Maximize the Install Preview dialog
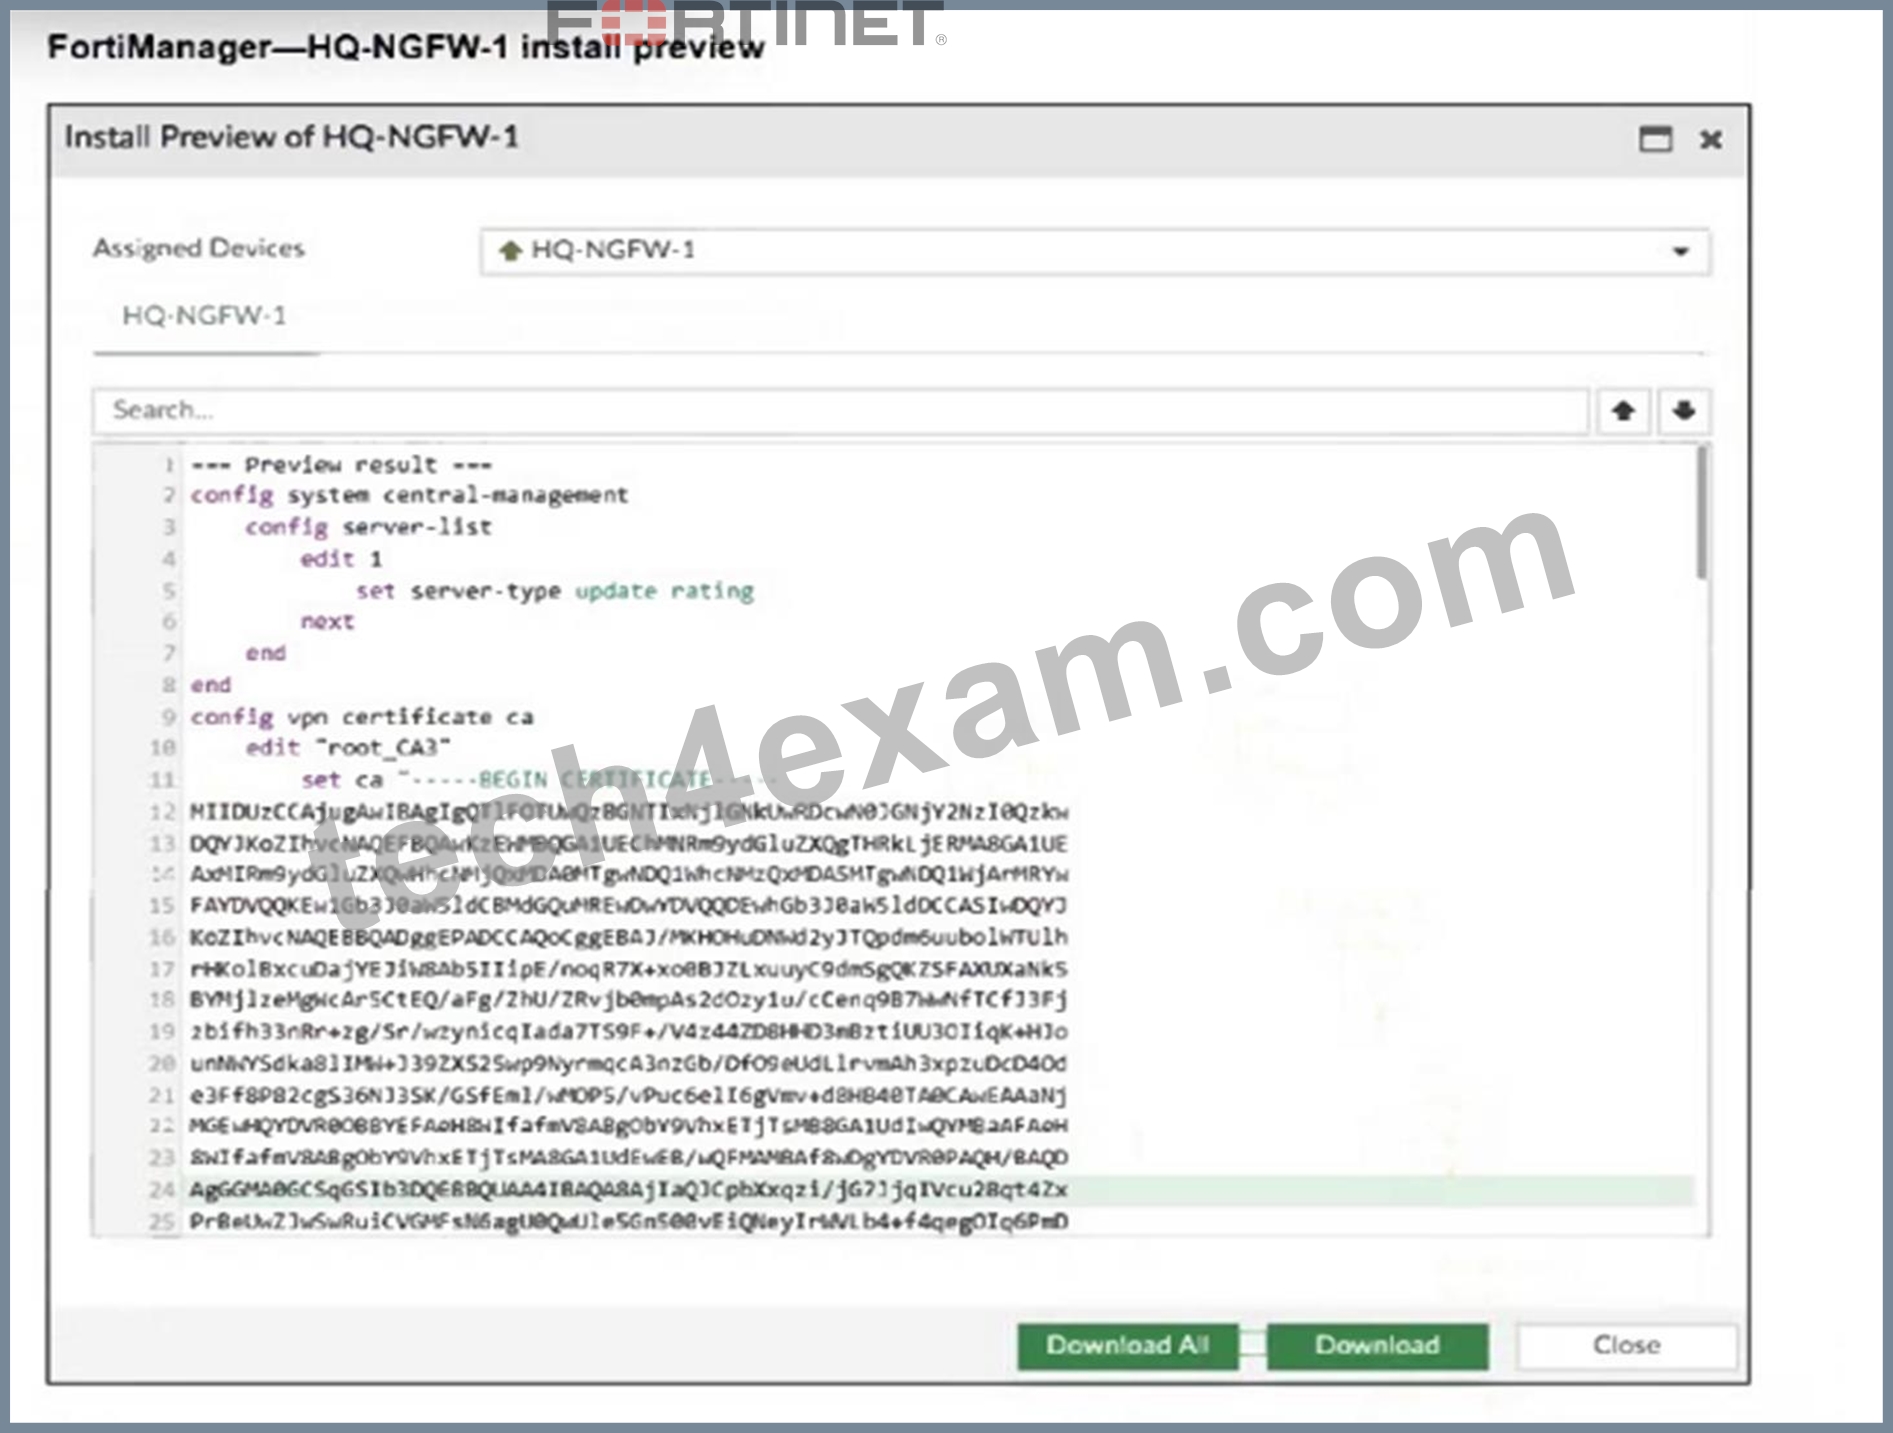 pos(1655,139)
